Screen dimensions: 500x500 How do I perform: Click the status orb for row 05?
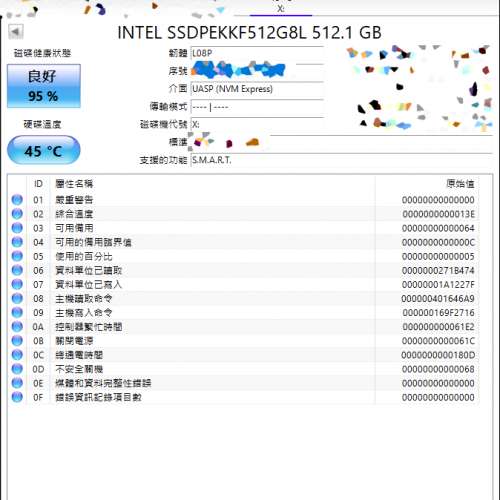coord(17,256)
